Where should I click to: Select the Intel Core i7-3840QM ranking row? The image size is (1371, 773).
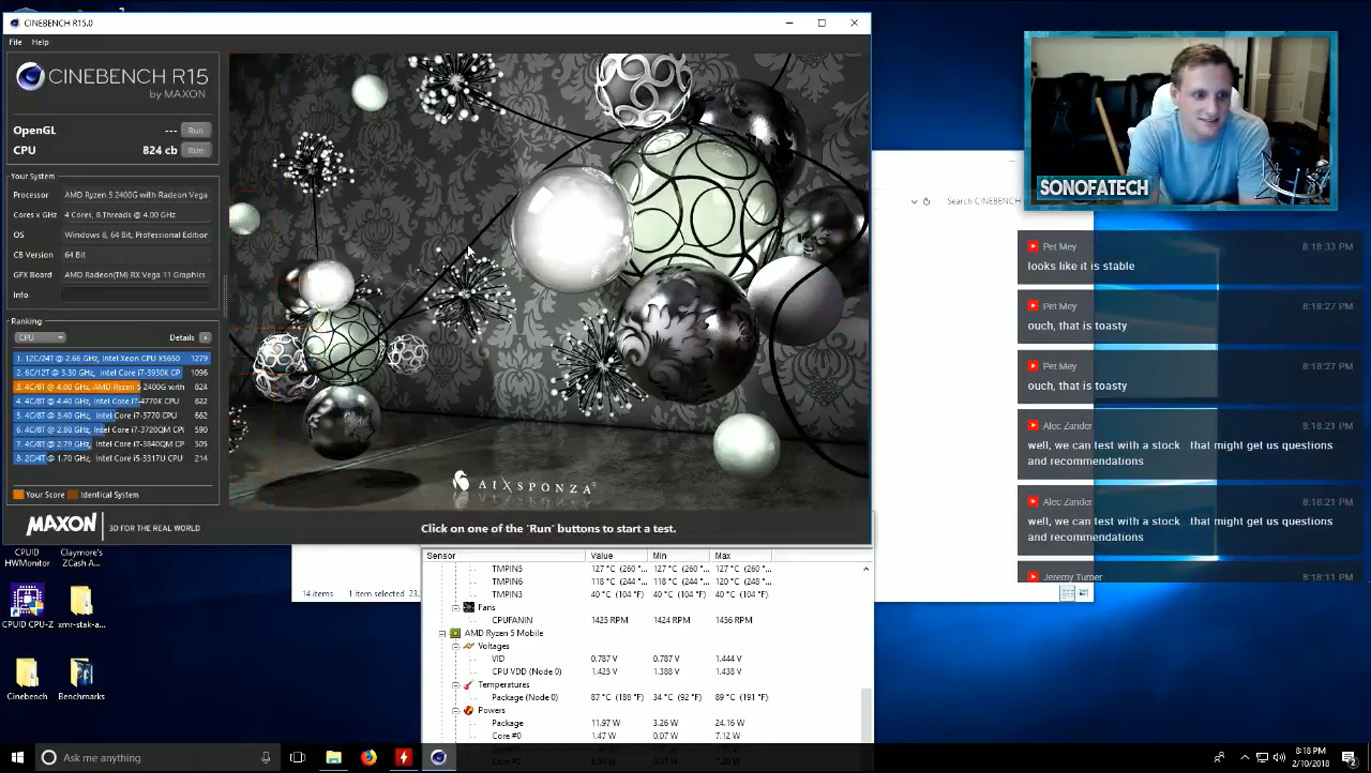pyautogui.click(x=112, y=443)
